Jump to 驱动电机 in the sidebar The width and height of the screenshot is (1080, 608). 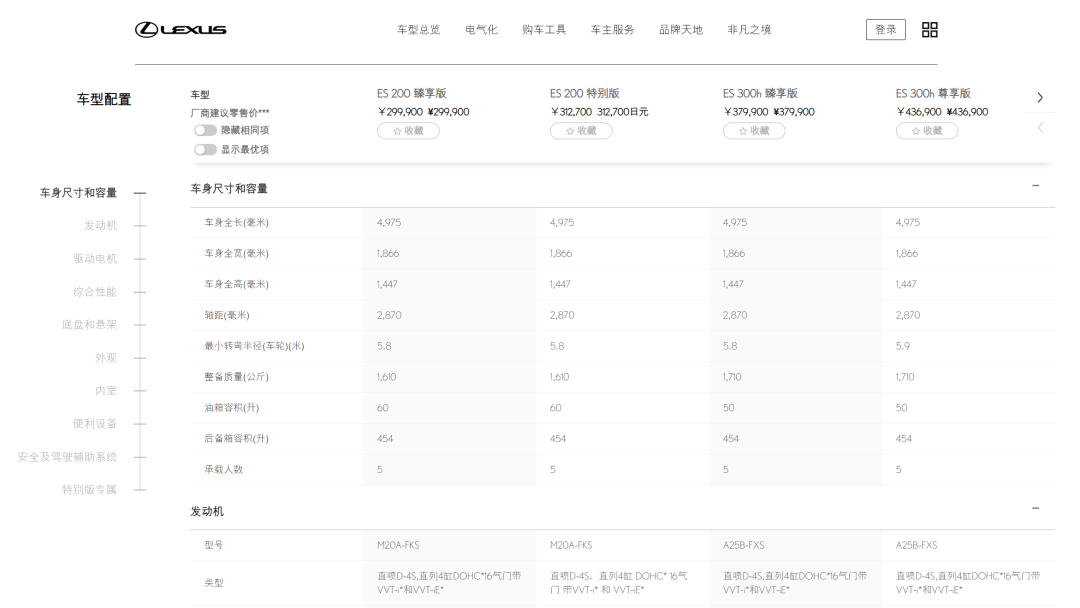[x=95, y=259]
